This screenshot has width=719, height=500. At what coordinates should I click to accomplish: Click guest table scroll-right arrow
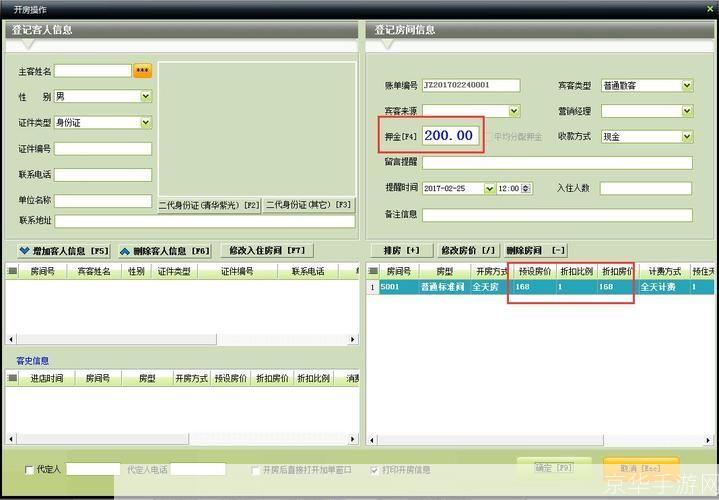[353, 339]
